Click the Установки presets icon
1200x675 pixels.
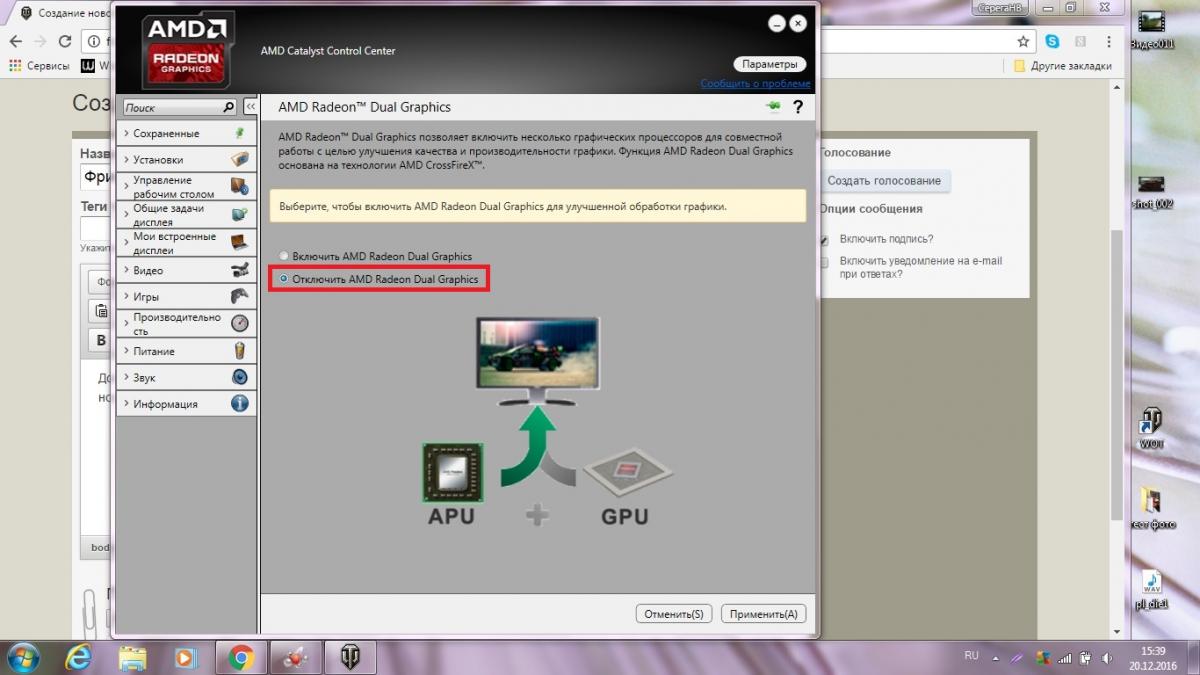[240, 159]
